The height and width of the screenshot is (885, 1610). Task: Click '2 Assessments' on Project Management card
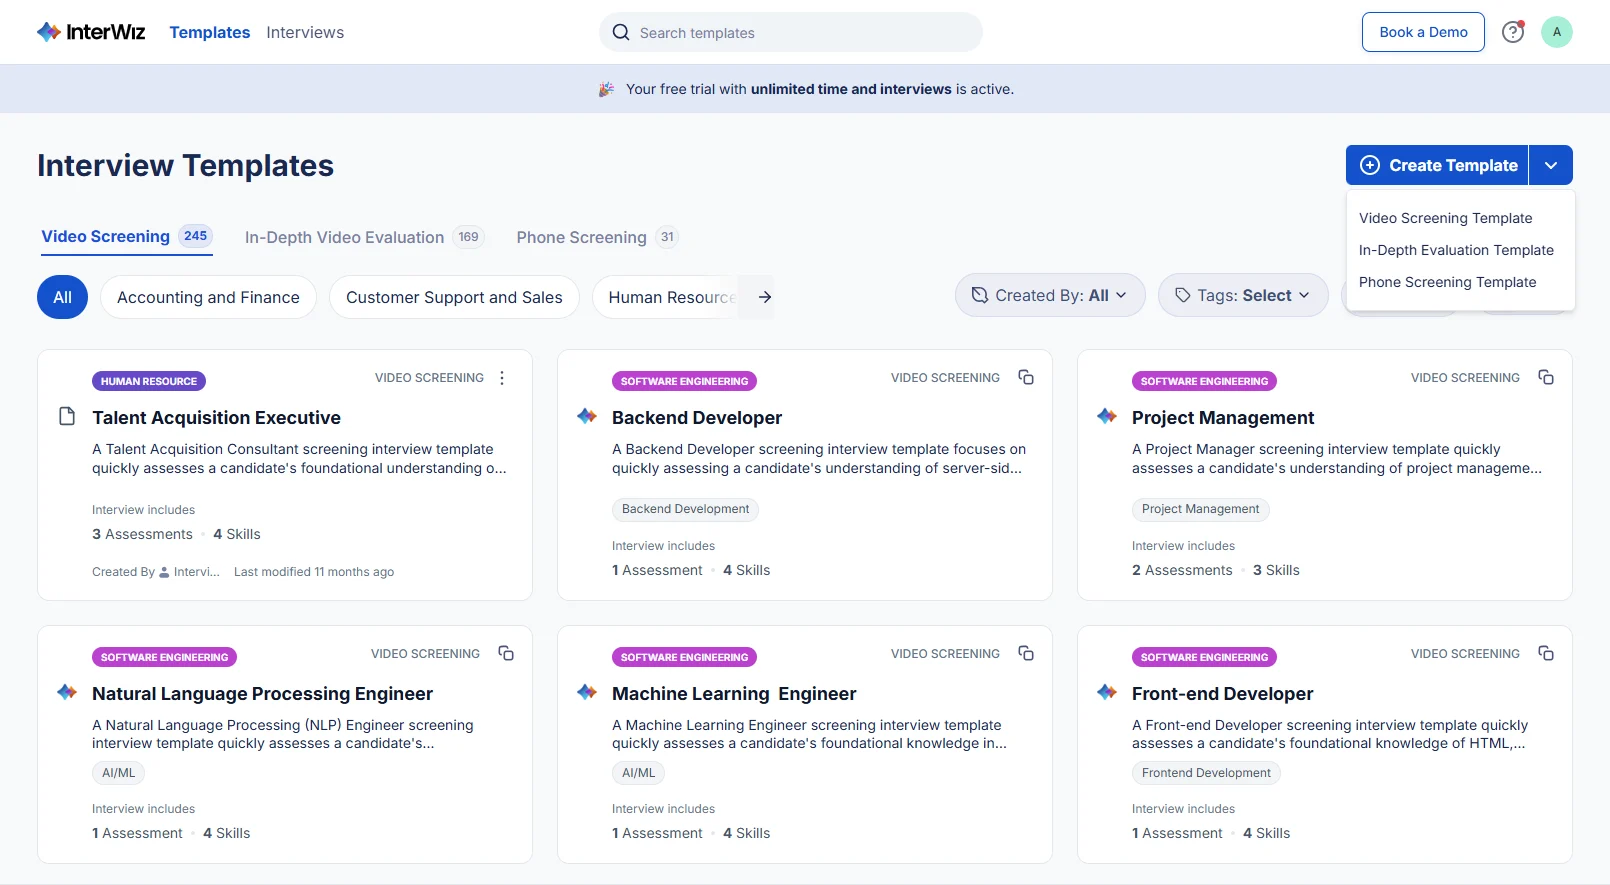pos(1182,570)
